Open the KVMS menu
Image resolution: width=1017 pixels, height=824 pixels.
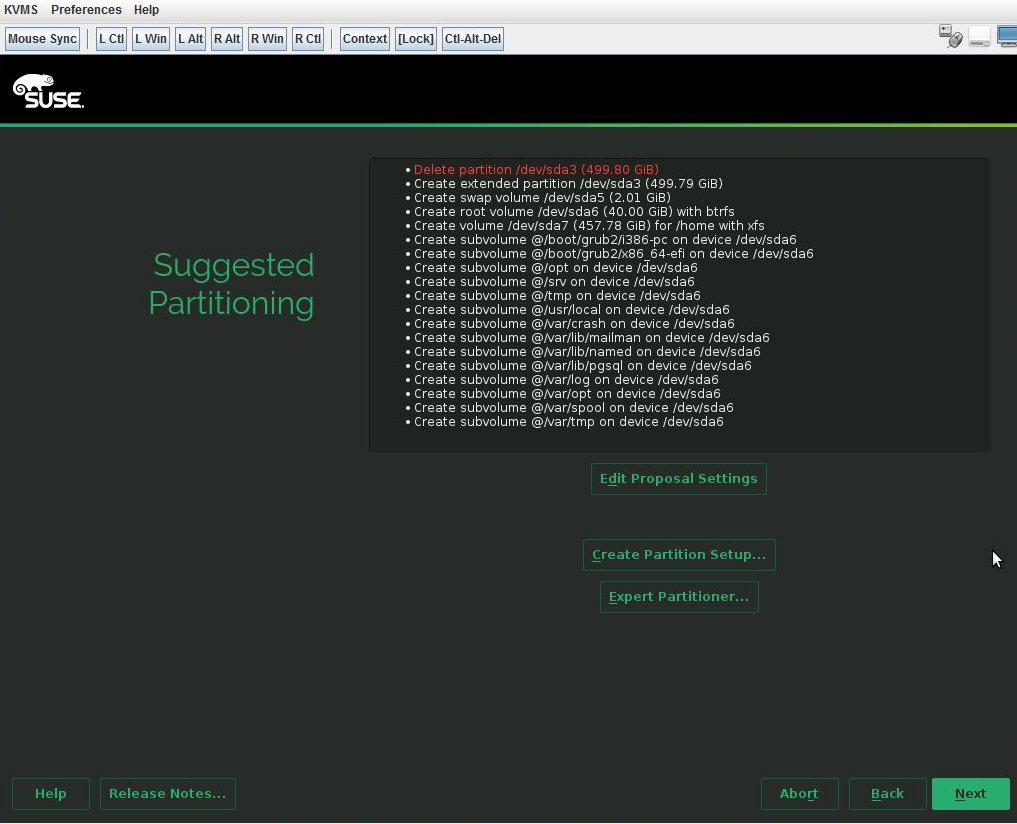point(20,10)
